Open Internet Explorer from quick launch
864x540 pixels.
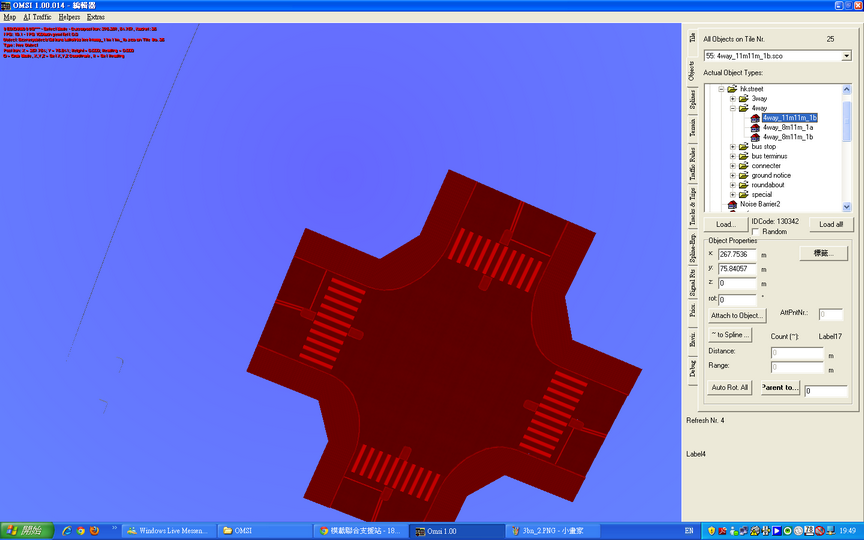coord(67,531)
